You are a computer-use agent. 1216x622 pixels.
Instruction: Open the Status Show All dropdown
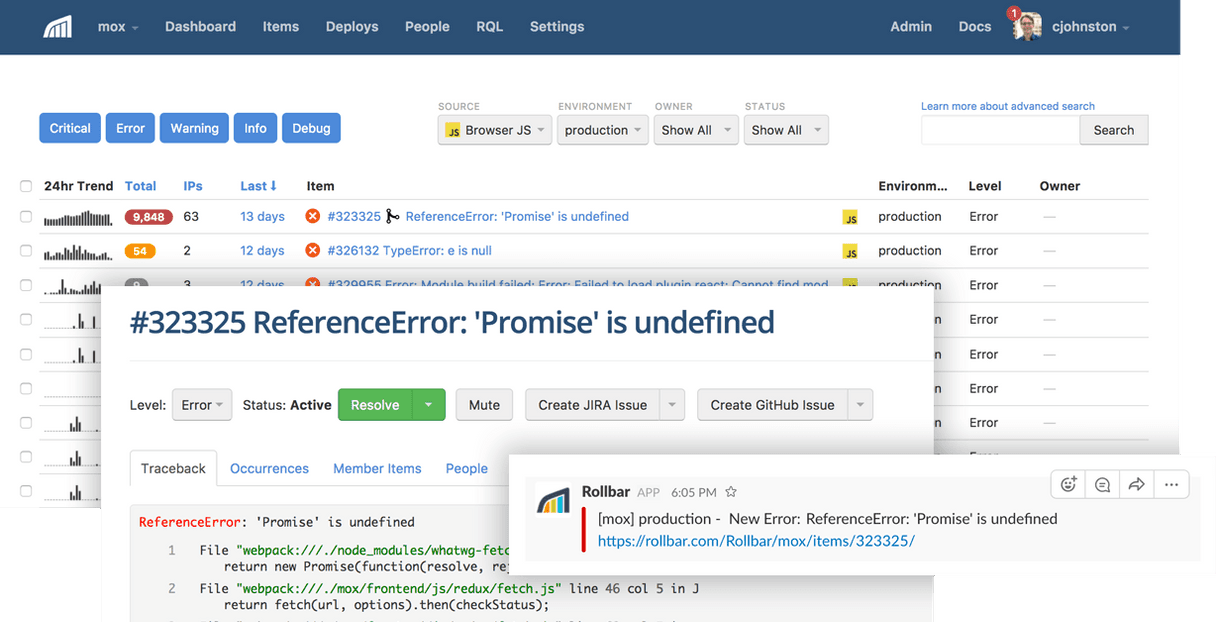[786, 130]
